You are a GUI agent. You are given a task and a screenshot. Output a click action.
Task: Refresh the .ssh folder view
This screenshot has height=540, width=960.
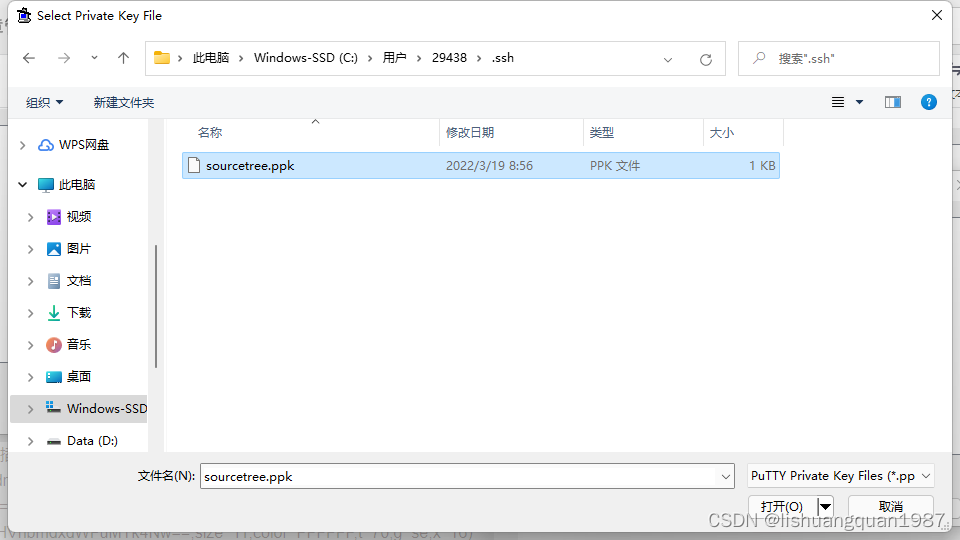706,59
